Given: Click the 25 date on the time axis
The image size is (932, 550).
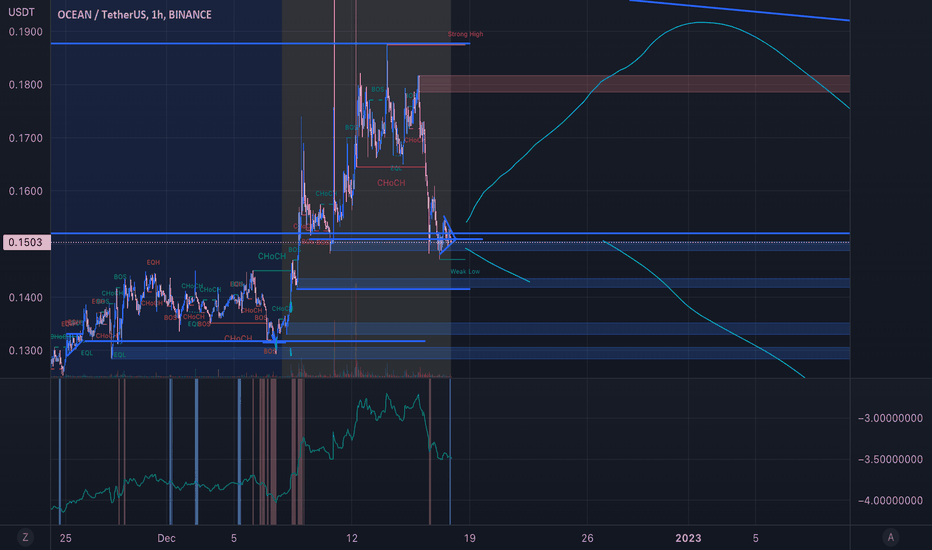Looking at the screenshot, I should [x=65, y=538].
